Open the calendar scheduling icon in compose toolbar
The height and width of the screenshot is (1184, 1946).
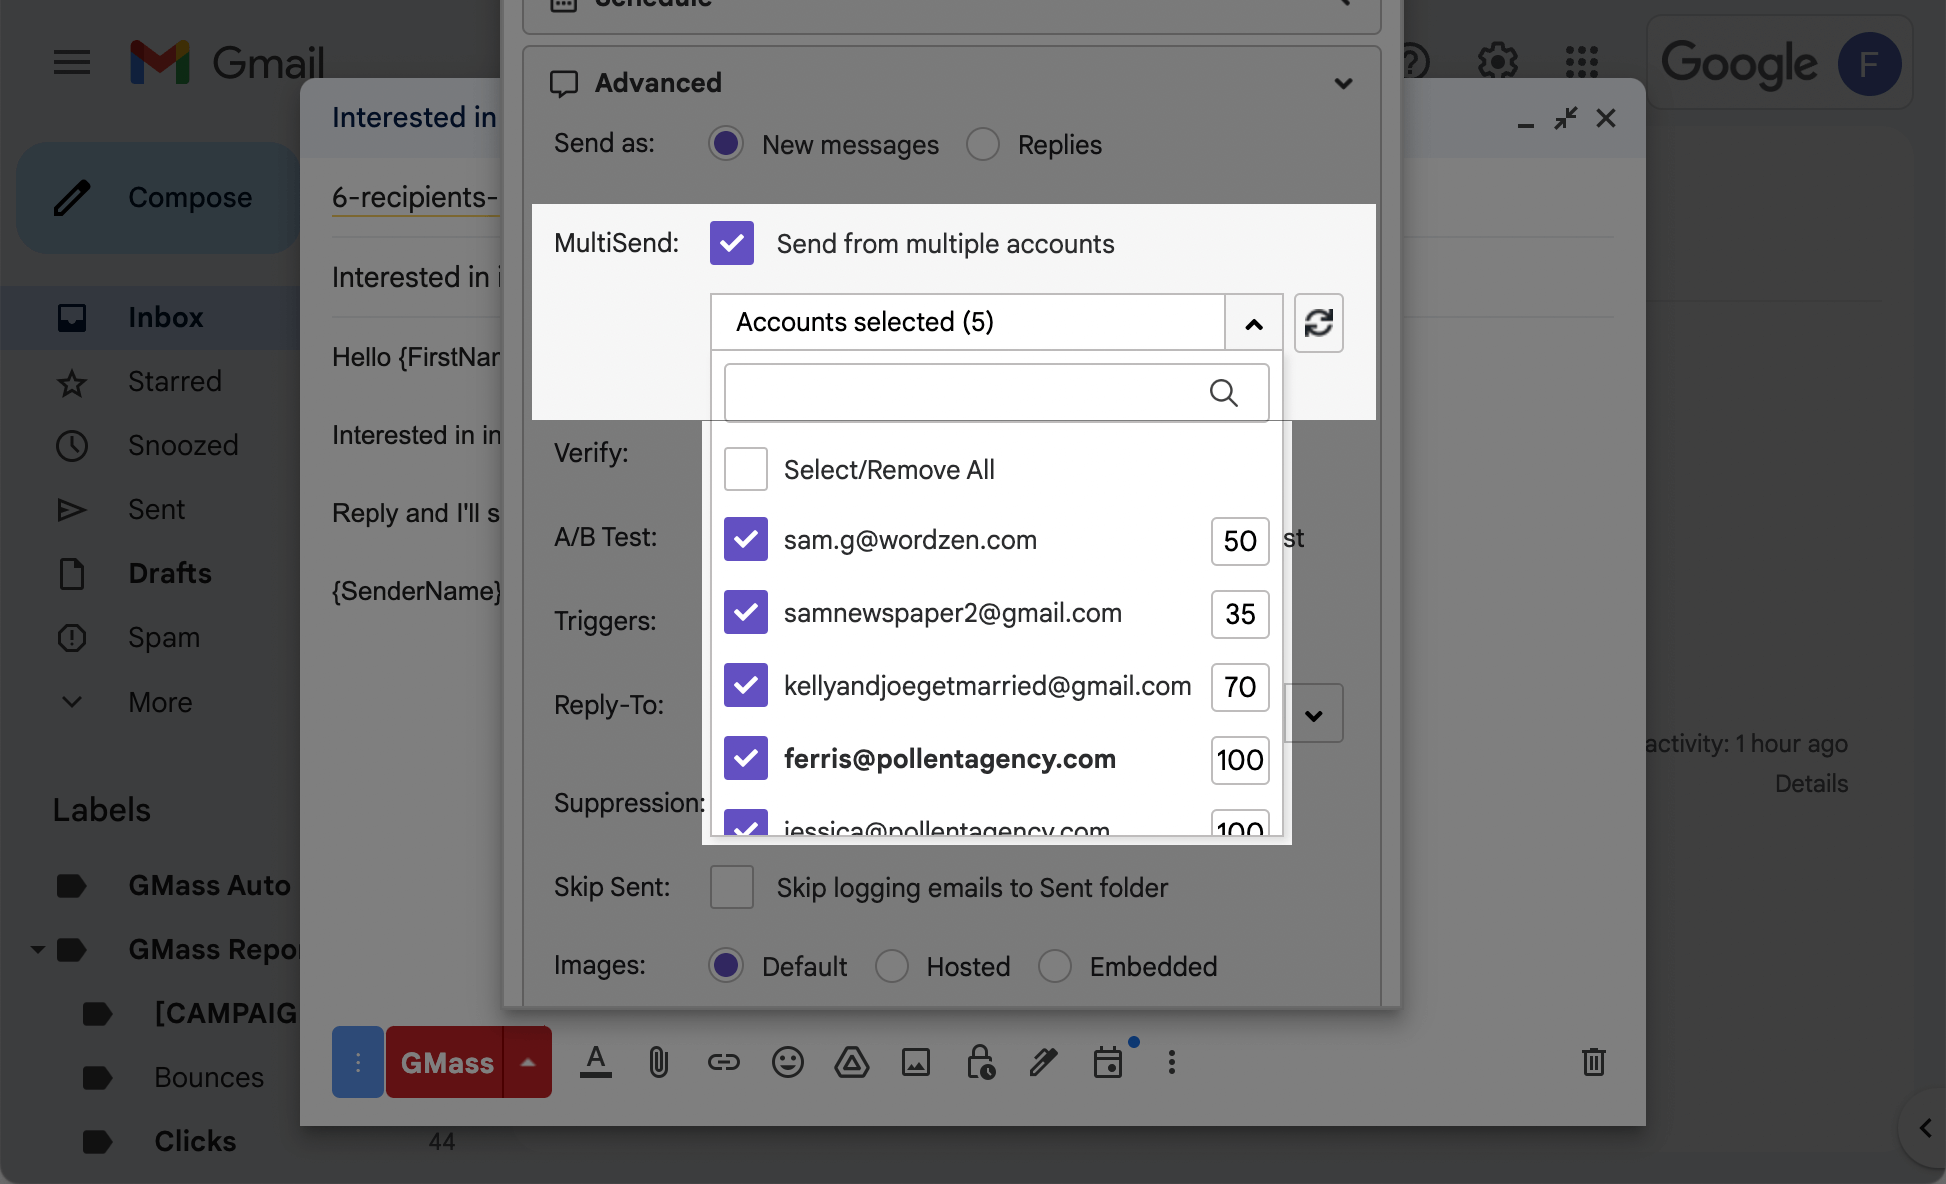[1108, 1062]
